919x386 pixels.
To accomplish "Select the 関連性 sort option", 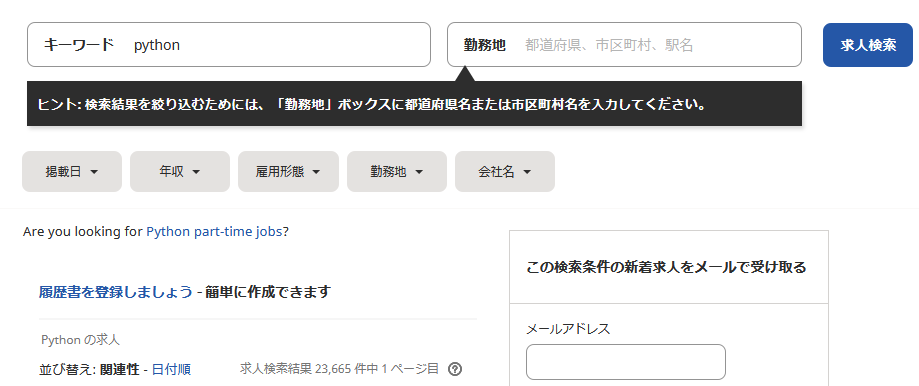I will tap(120, 370).
